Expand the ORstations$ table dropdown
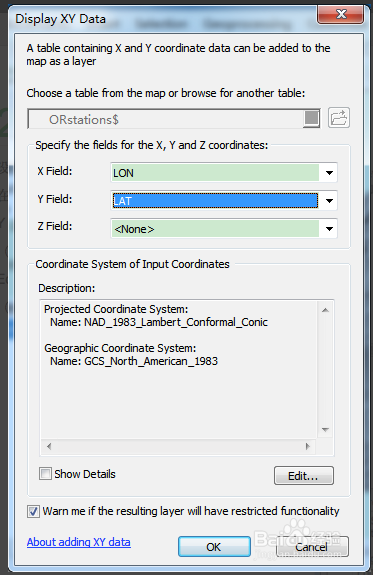 click(312, 118)
